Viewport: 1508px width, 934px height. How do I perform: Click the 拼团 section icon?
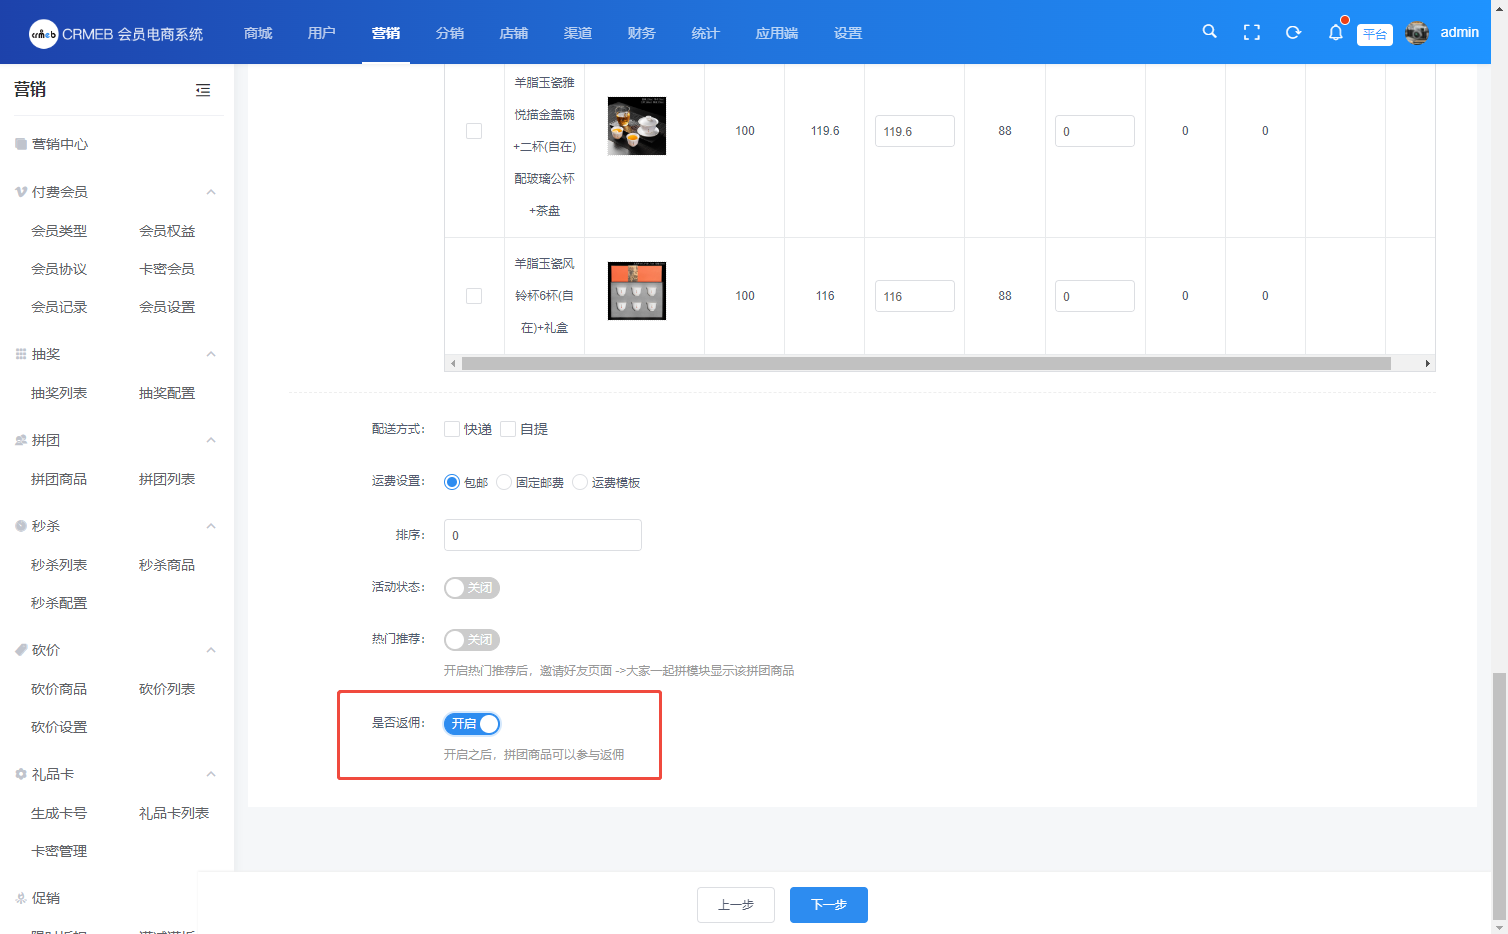pos(21,440)
